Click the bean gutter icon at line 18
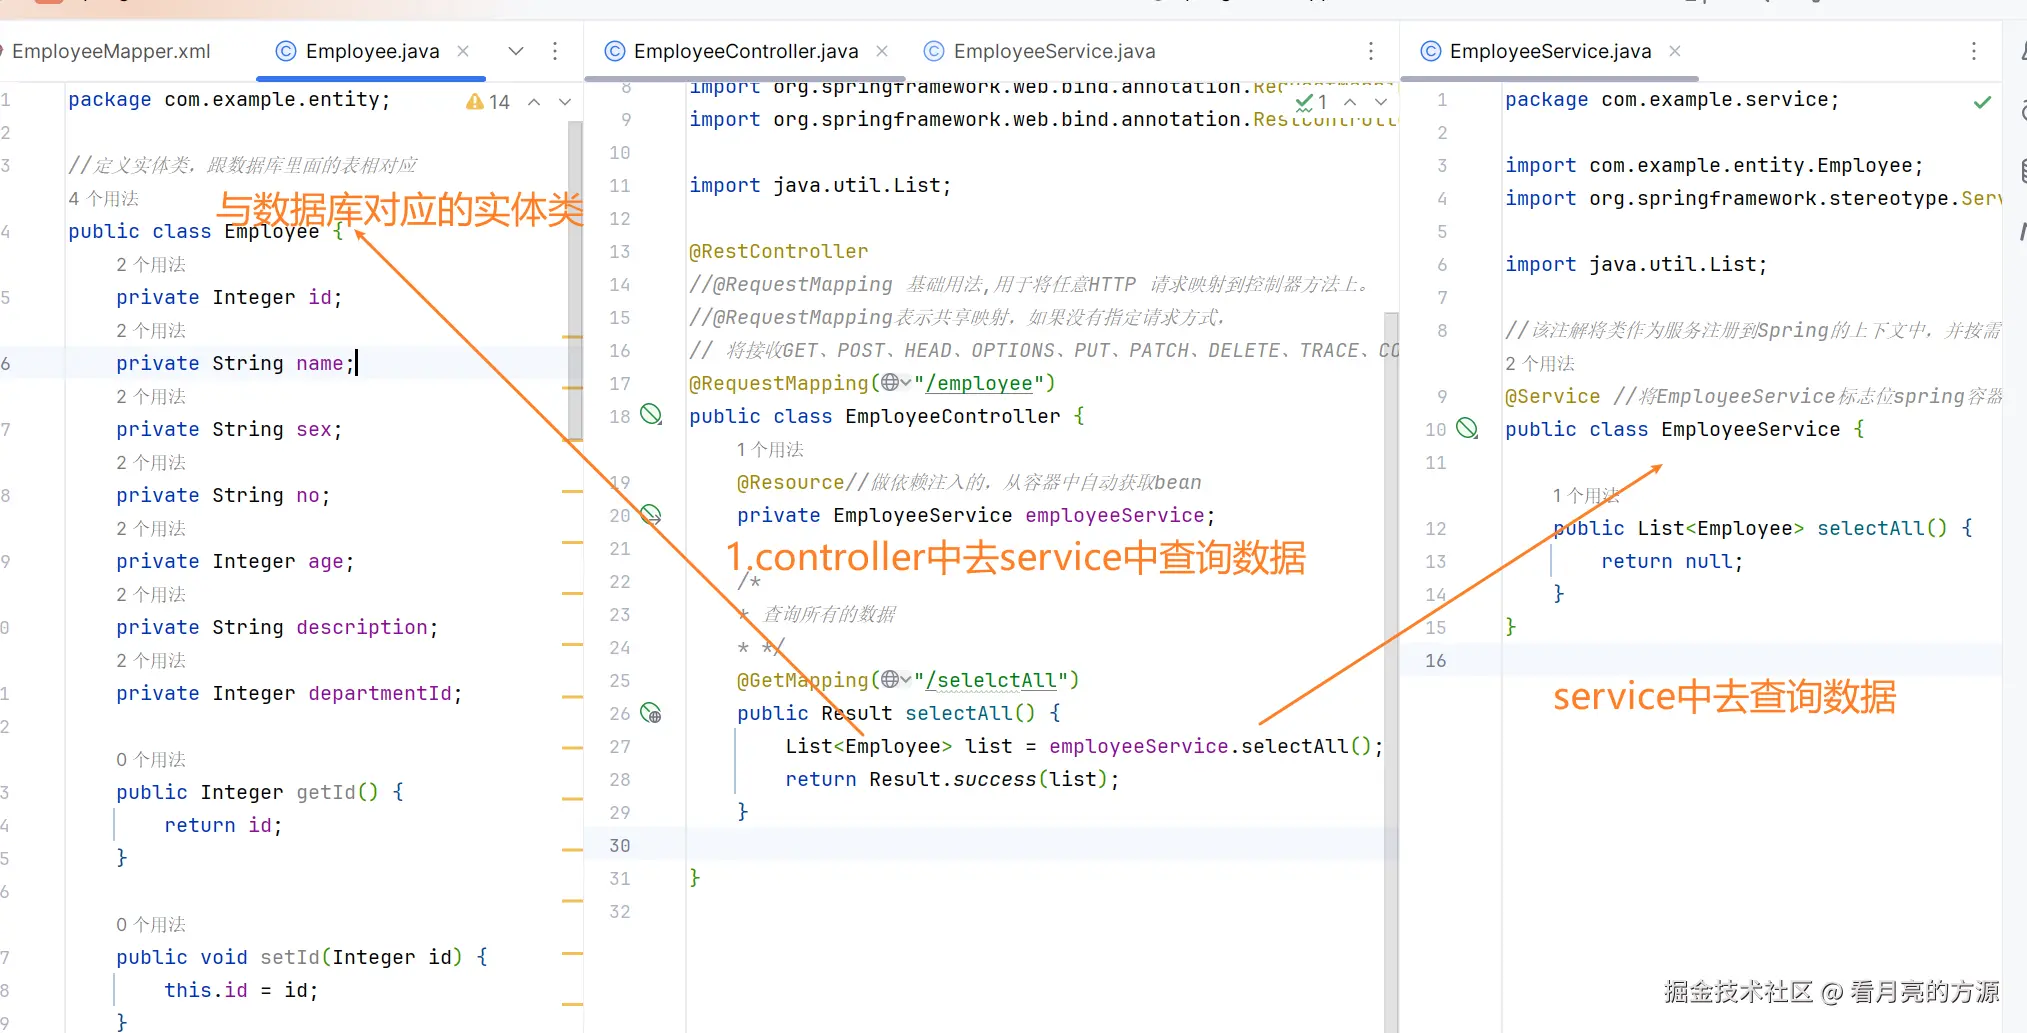This screenshot has height=1033, width=2027. click(651, 414)
